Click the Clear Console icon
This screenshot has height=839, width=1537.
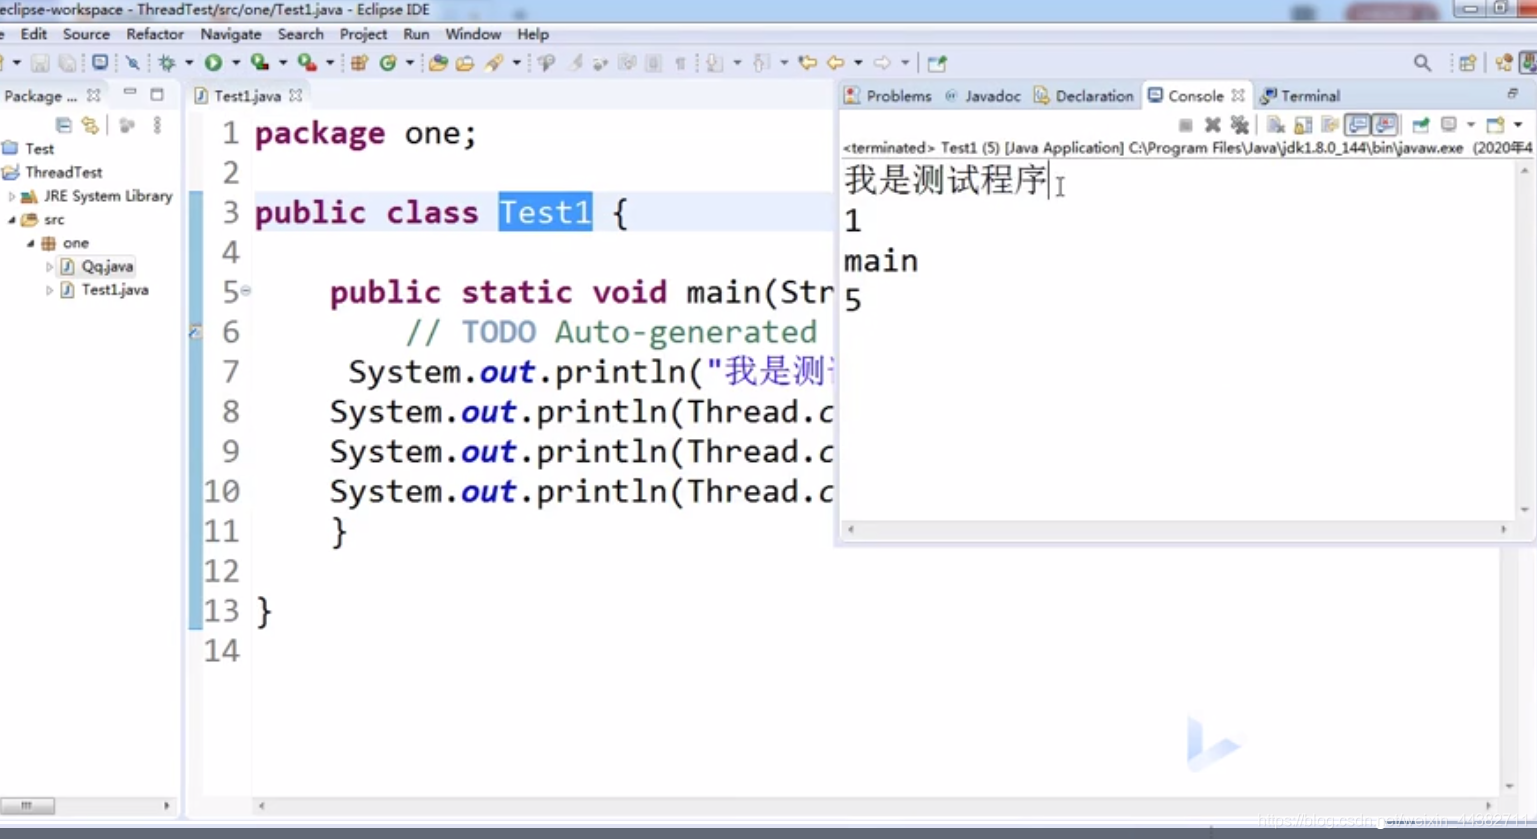(x=1276, y=125)
